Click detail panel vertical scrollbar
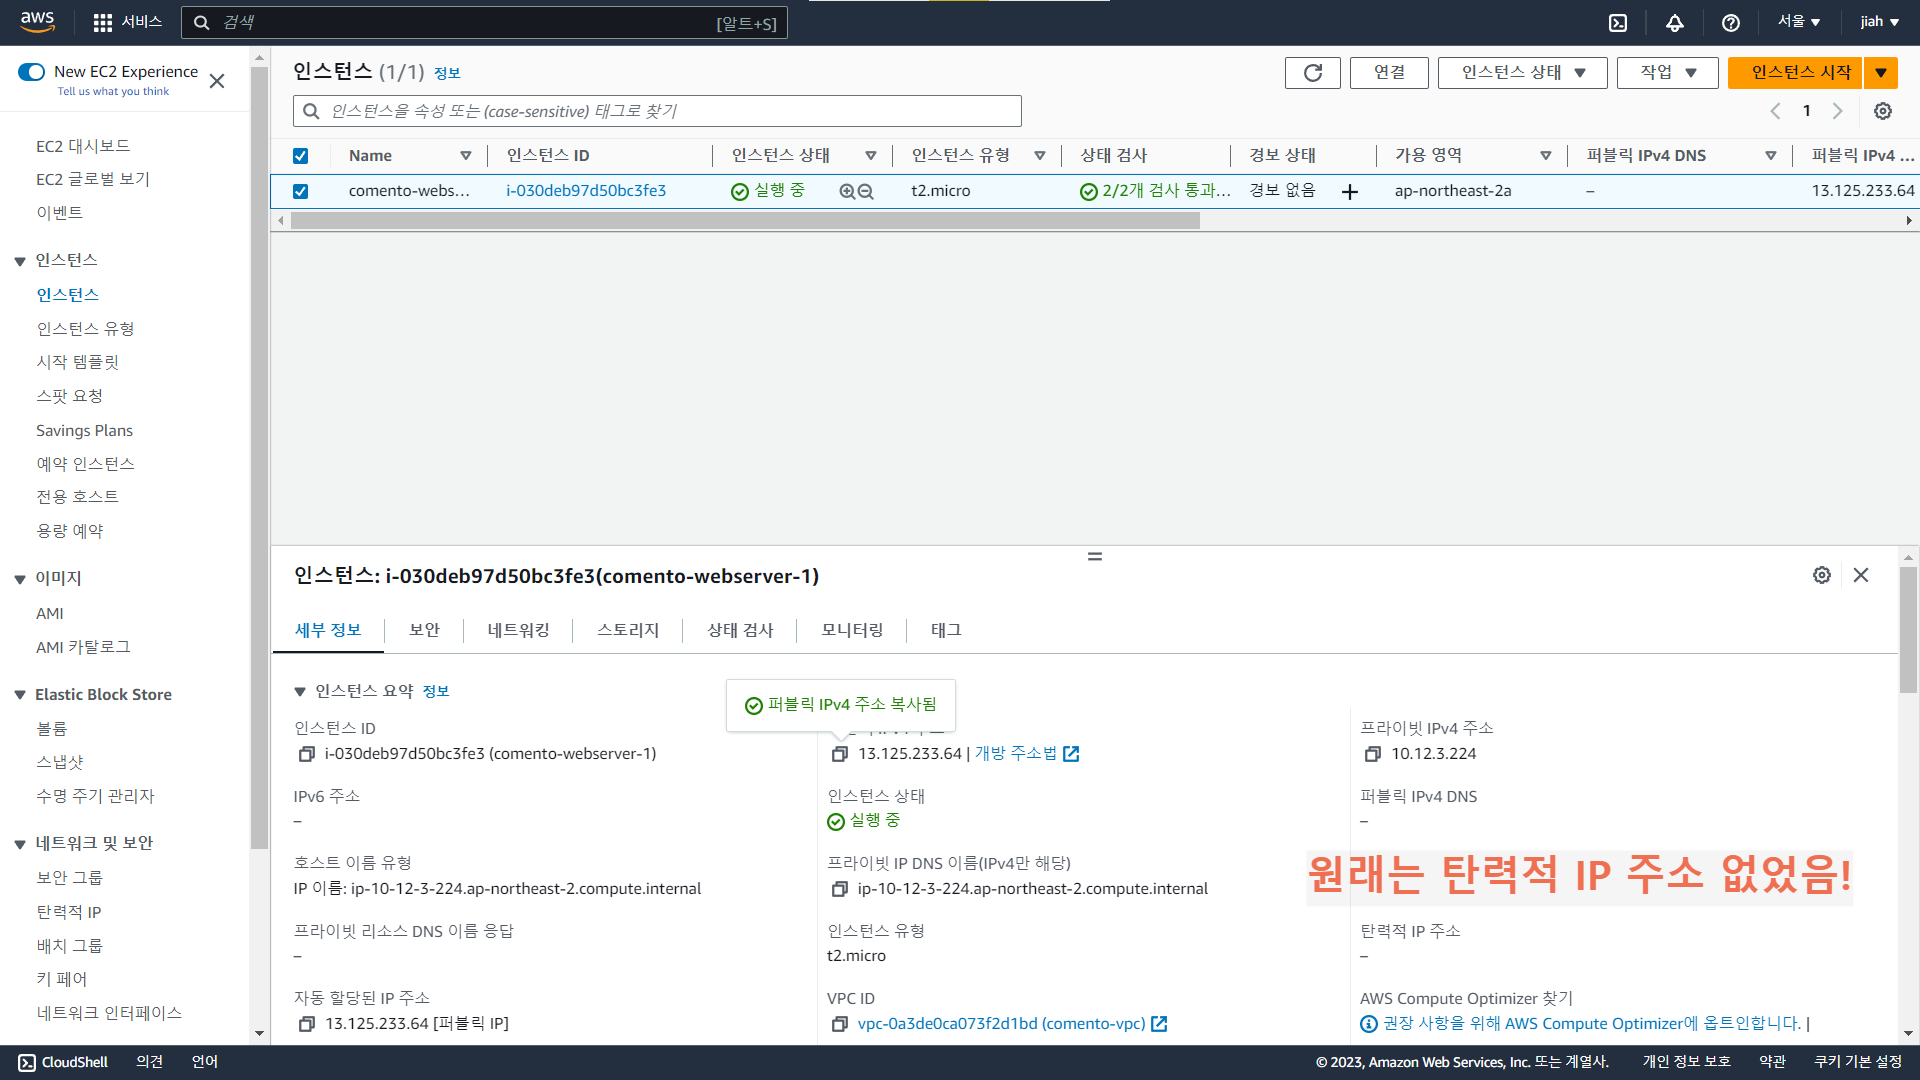Screen dimensions: 1920x1080 click(x=1909, y=630)
